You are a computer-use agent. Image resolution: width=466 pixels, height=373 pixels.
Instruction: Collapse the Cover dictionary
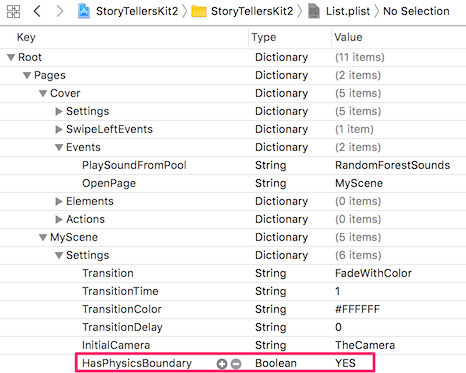click(x=43, y=93)
